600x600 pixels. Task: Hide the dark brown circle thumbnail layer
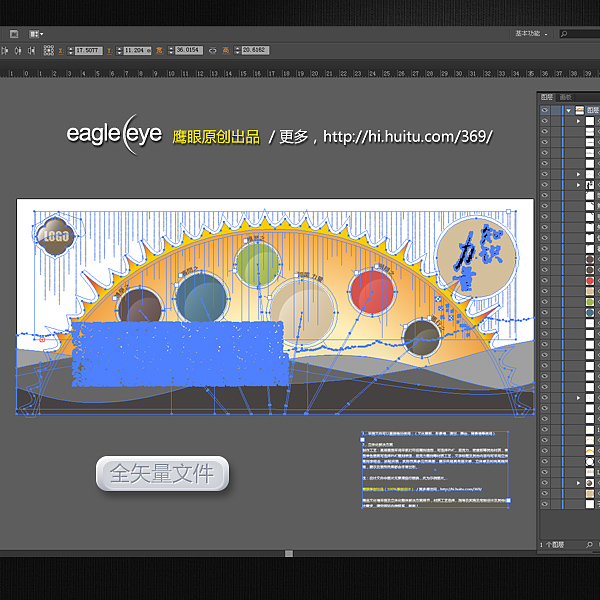pos(545,259)
